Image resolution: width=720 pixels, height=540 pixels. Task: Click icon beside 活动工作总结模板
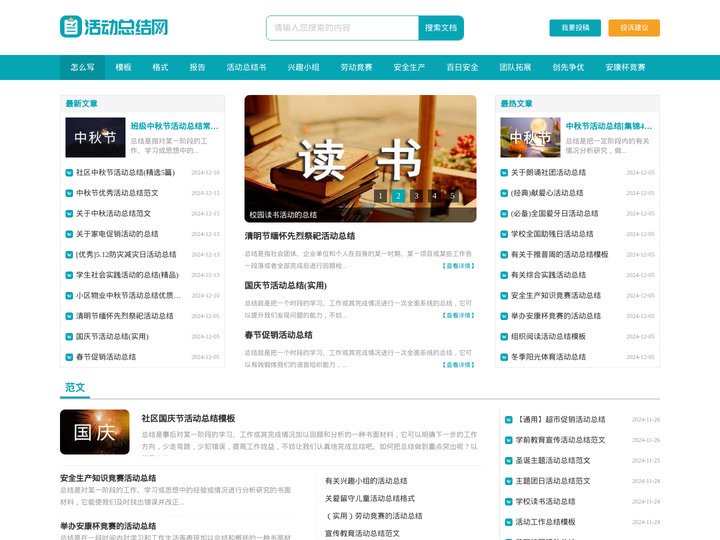click(509, 522)
